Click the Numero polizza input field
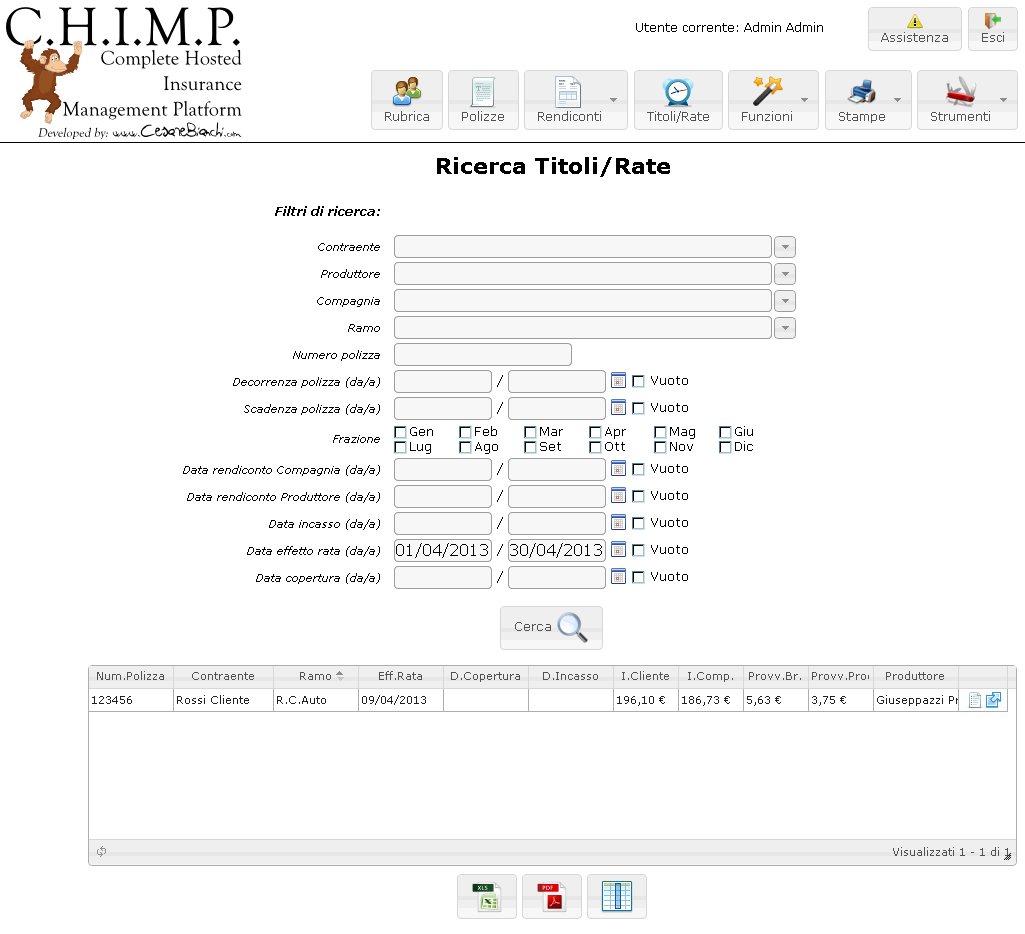 [x=482, y=355]
